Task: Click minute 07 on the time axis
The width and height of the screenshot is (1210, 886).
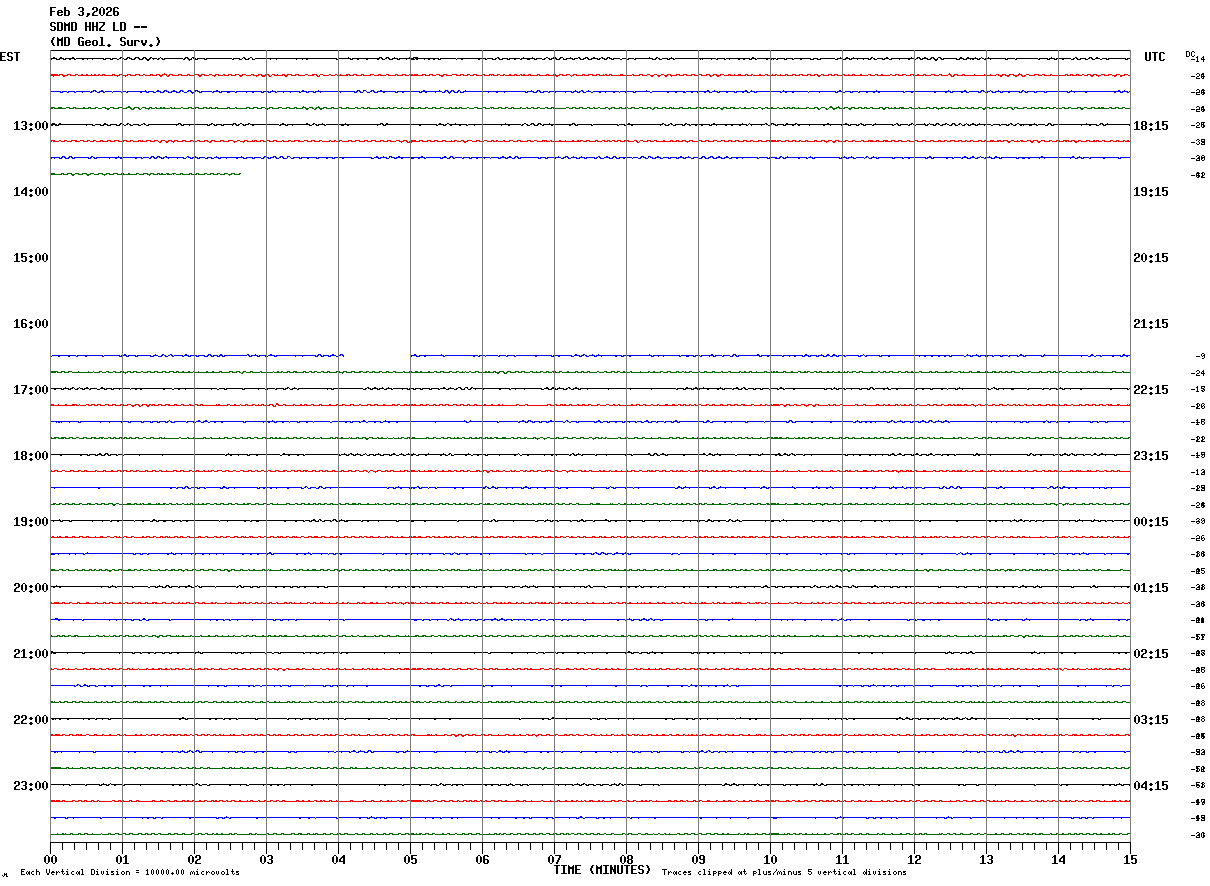Action: (554, 859)
